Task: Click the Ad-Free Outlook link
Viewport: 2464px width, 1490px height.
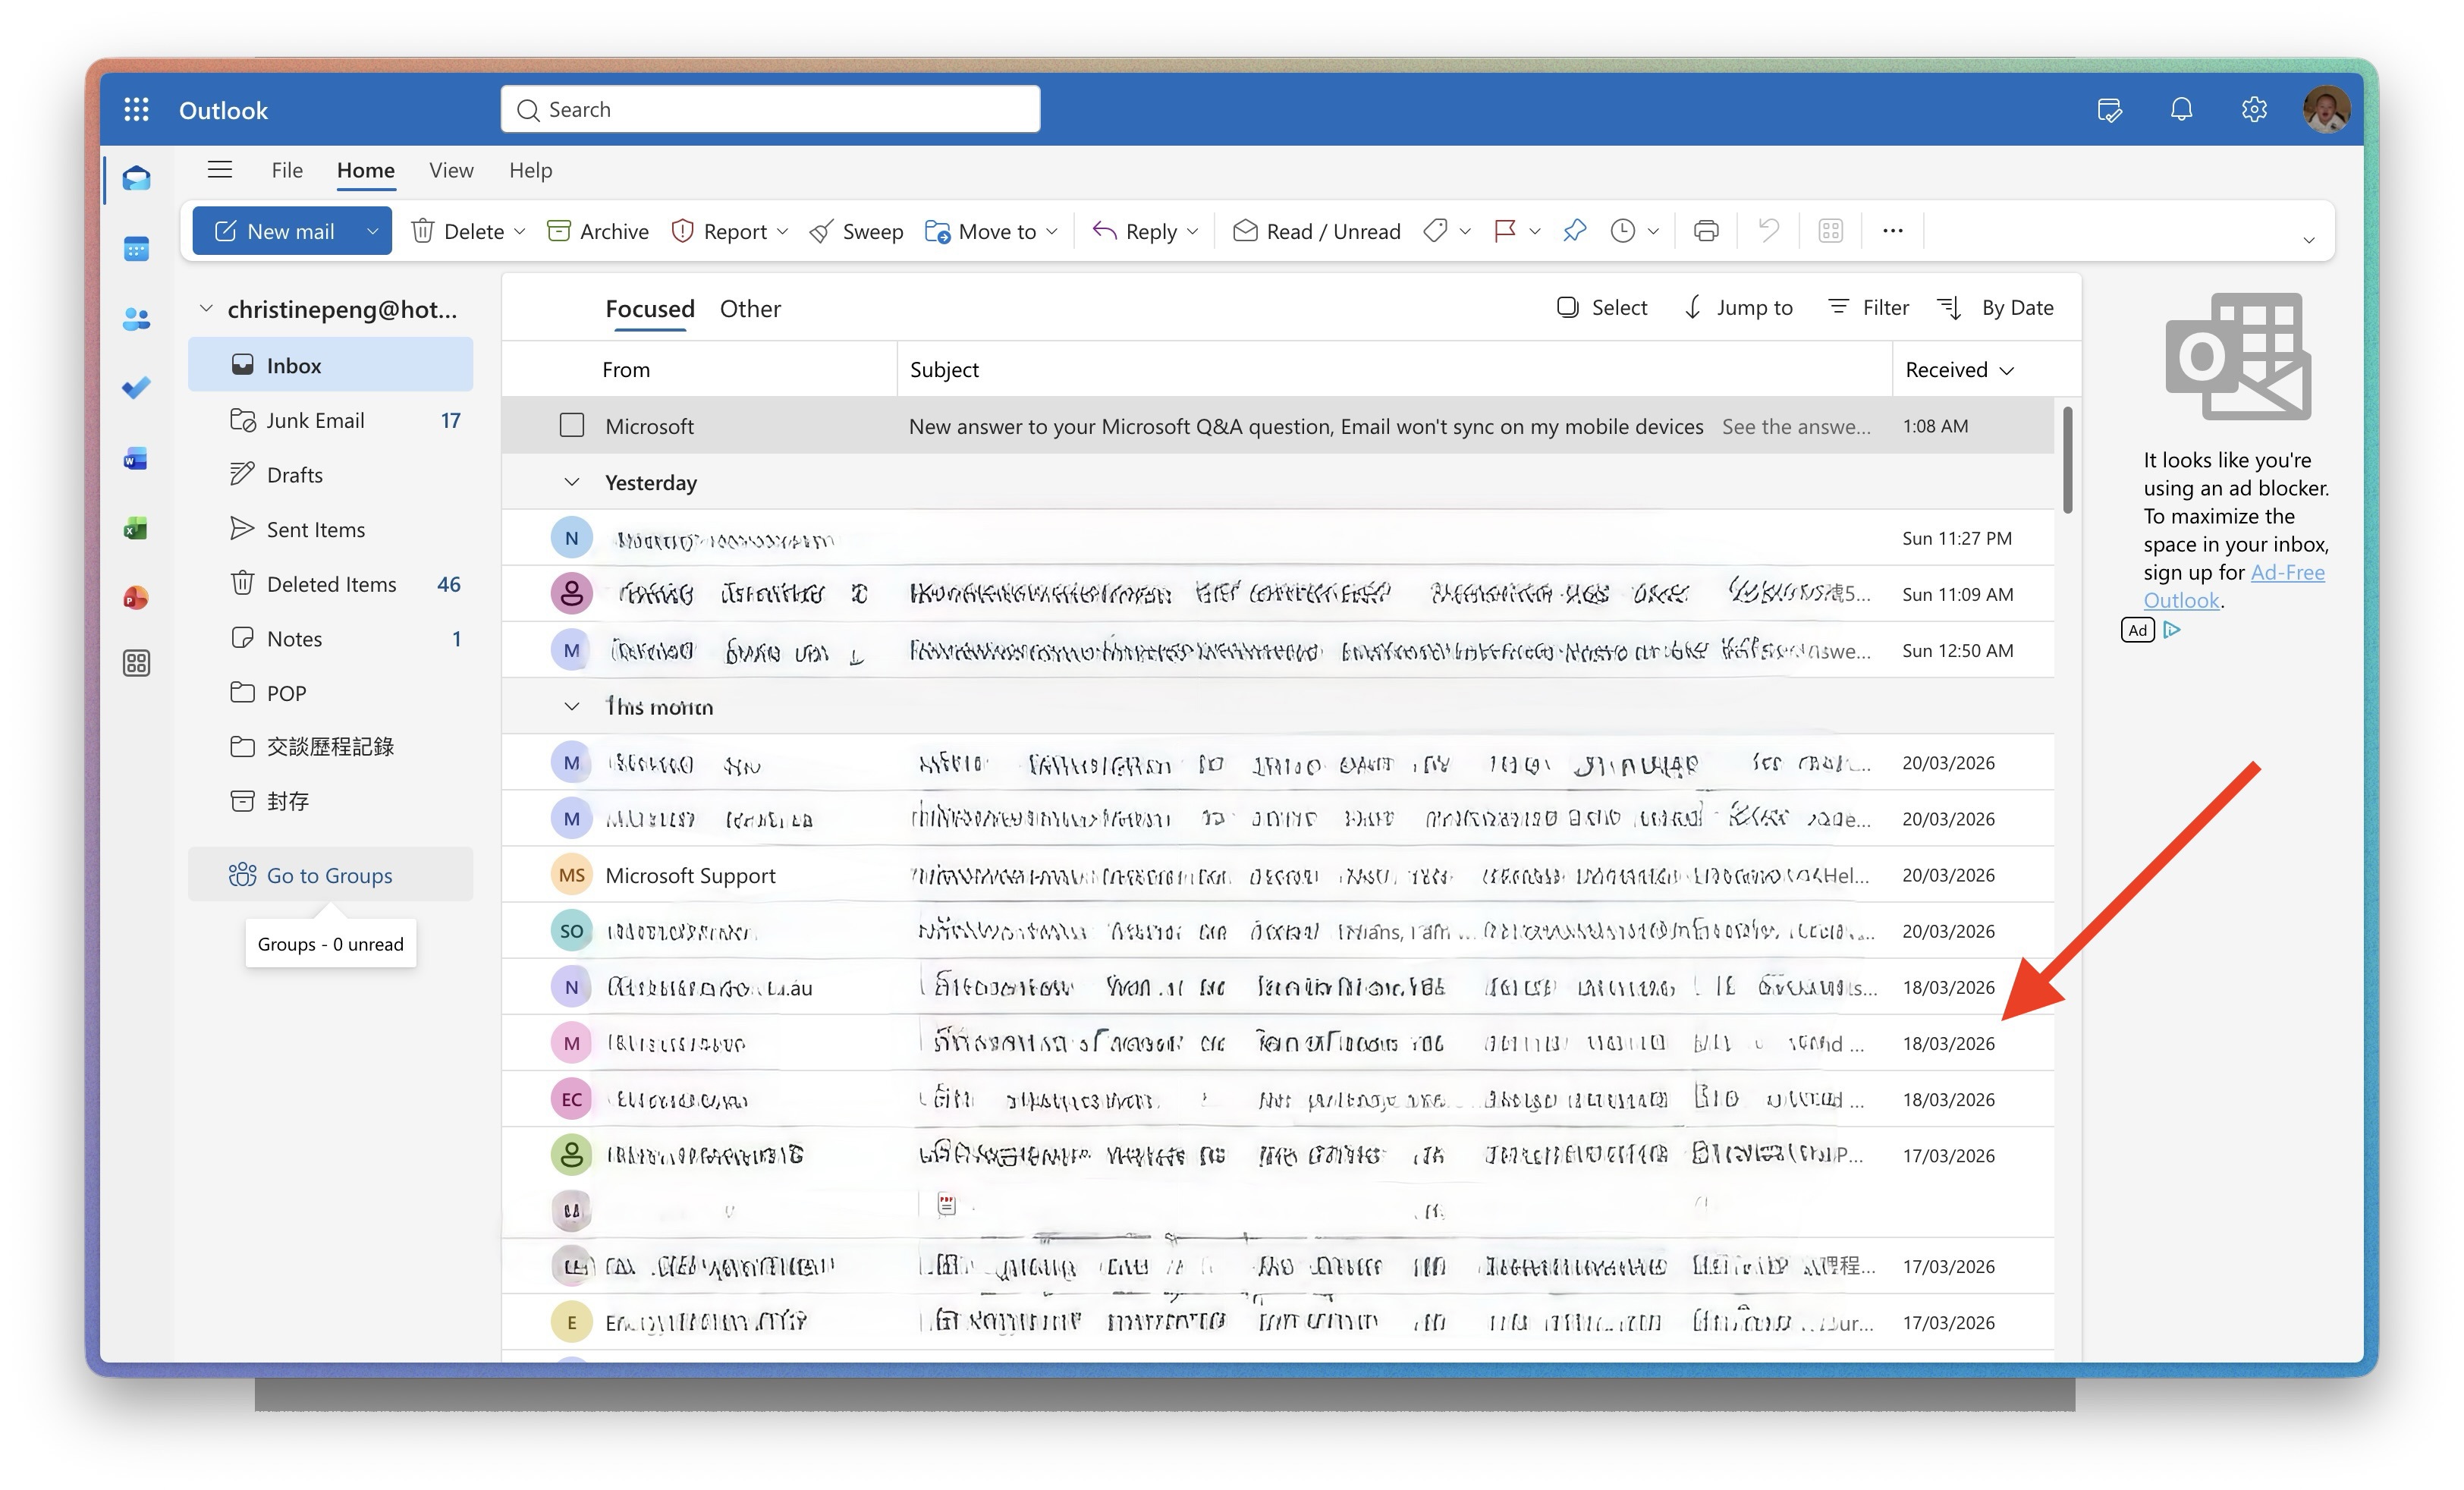Action: pos(2286,573)
